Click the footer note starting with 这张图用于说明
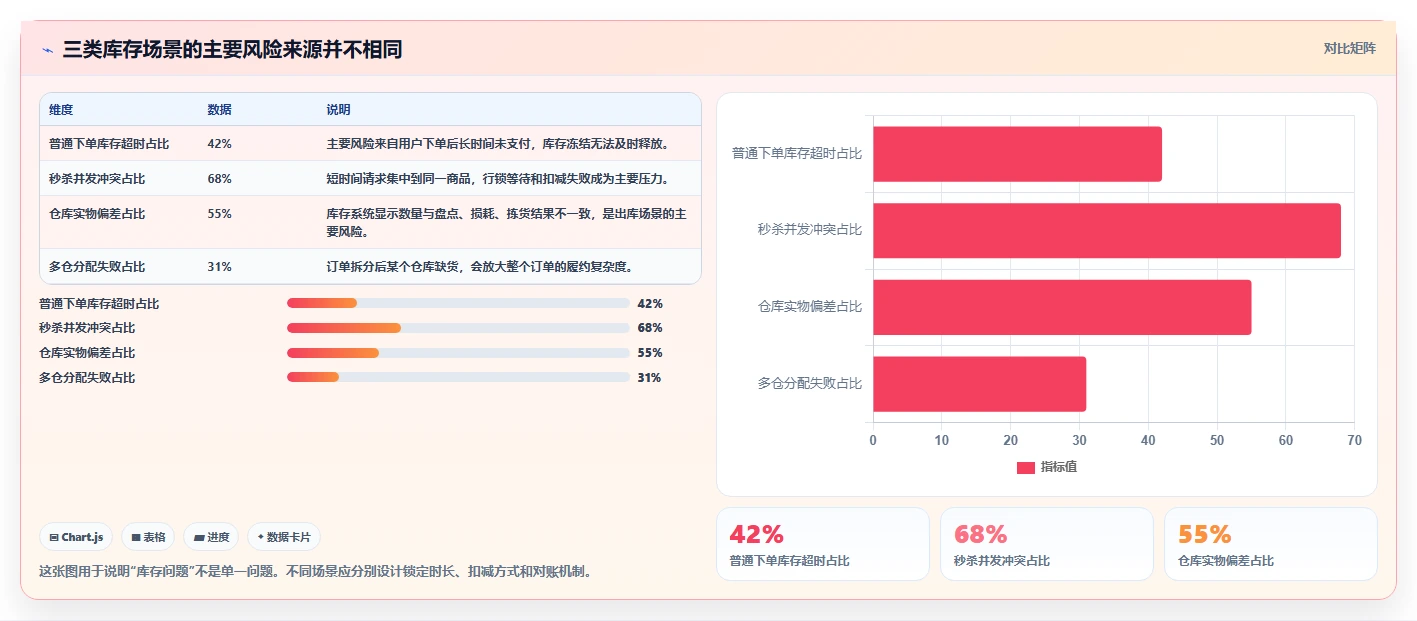The width and height of the screenshot is (1417, 621). (315, 572)
